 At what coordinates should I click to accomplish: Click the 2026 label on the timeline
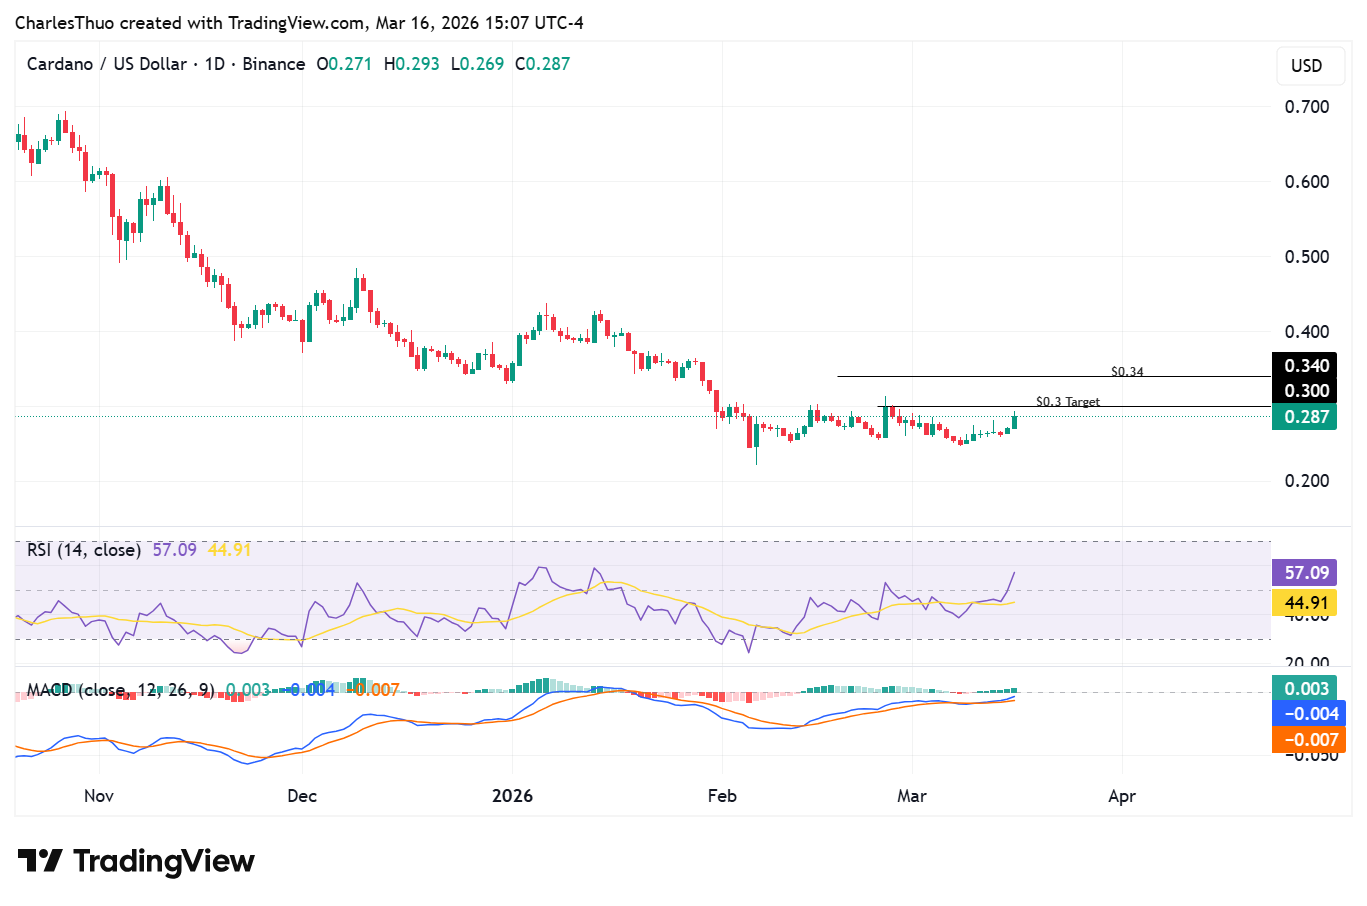513,796
